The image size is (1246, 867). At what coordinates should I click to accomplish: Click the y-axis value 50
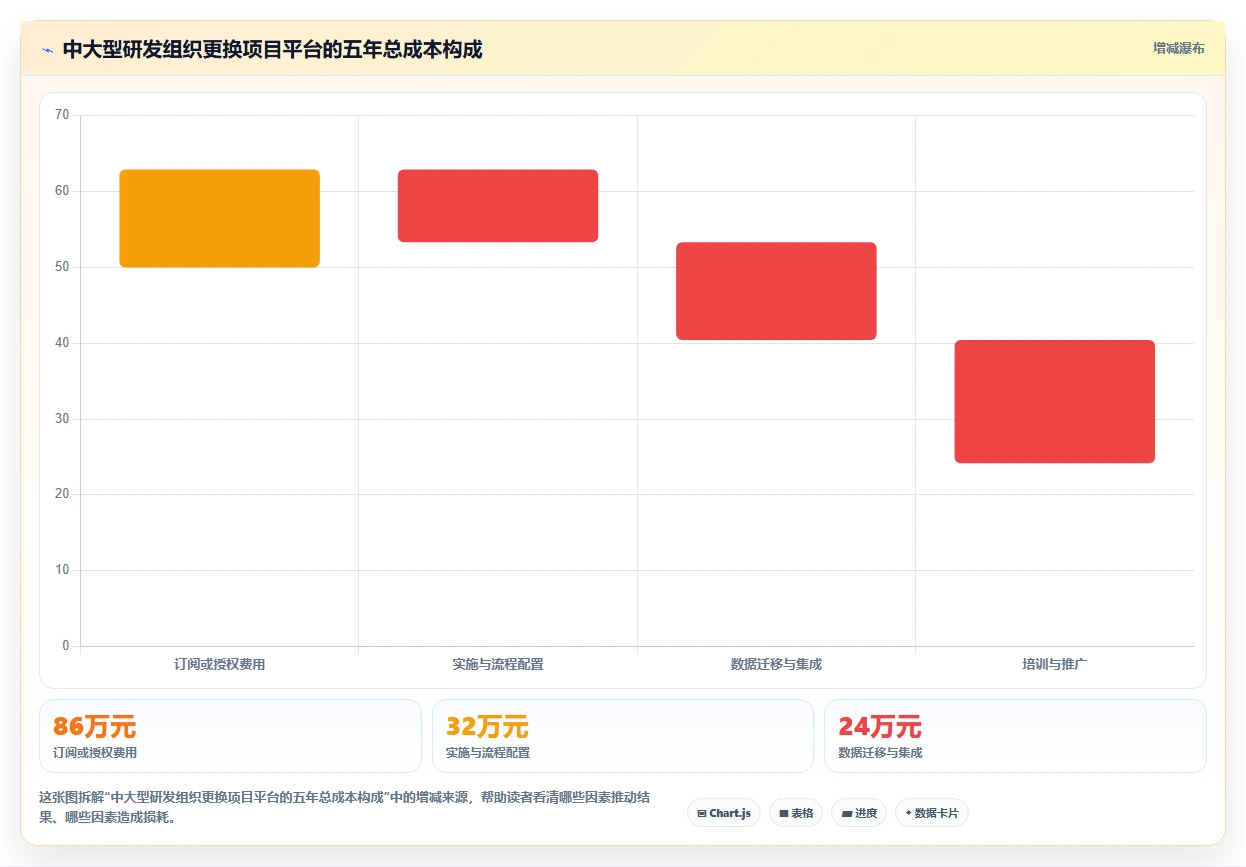pyautogui.click(x=62, y=267)
